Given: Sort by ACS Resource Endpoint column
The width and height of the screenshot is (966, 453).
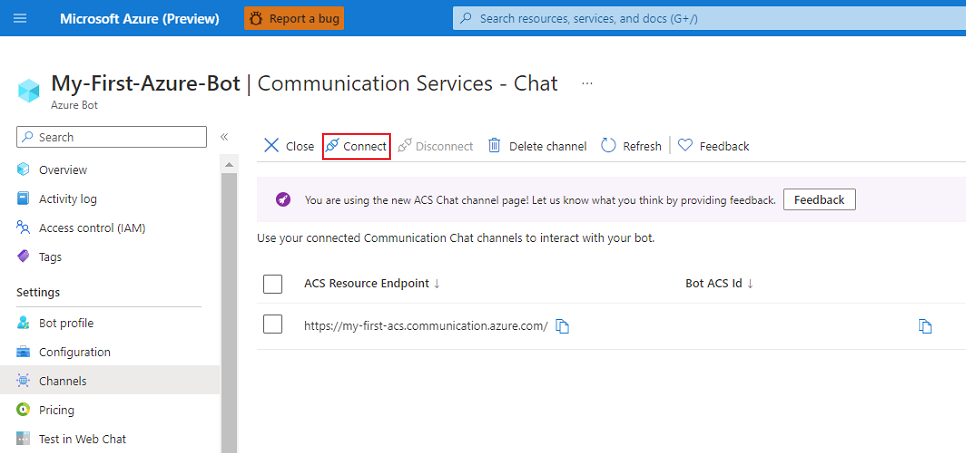Looking at the screenshot, I should pos(371,284).
